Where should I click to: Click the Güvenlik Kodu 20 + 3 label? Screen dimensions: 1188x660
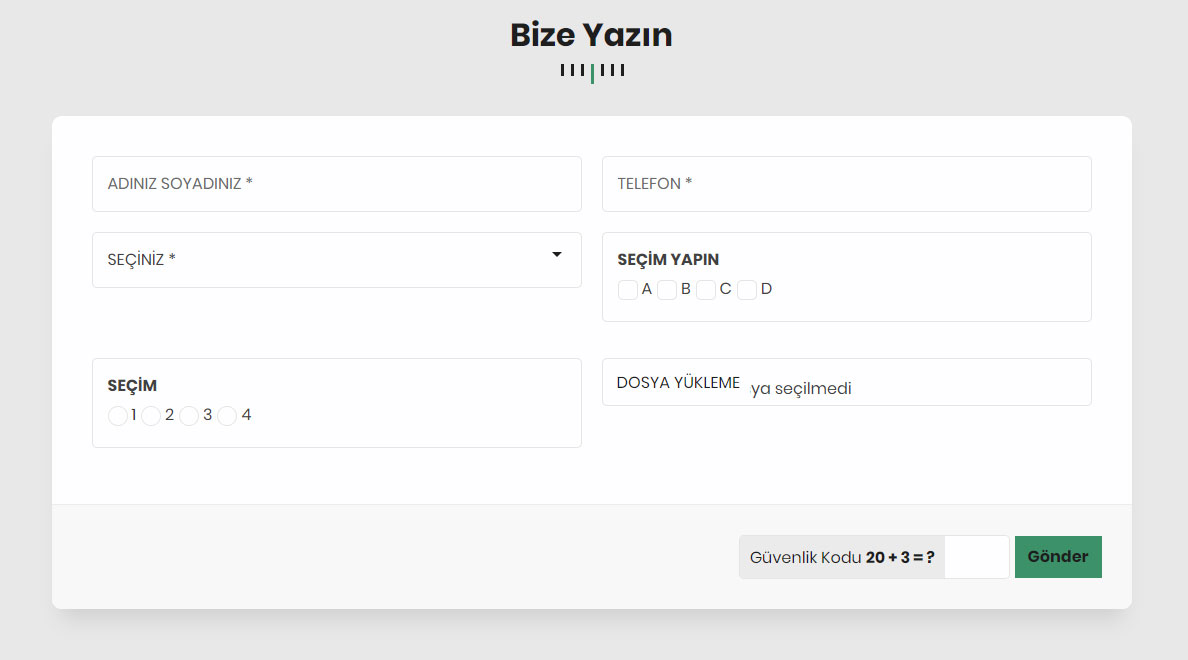842,557
